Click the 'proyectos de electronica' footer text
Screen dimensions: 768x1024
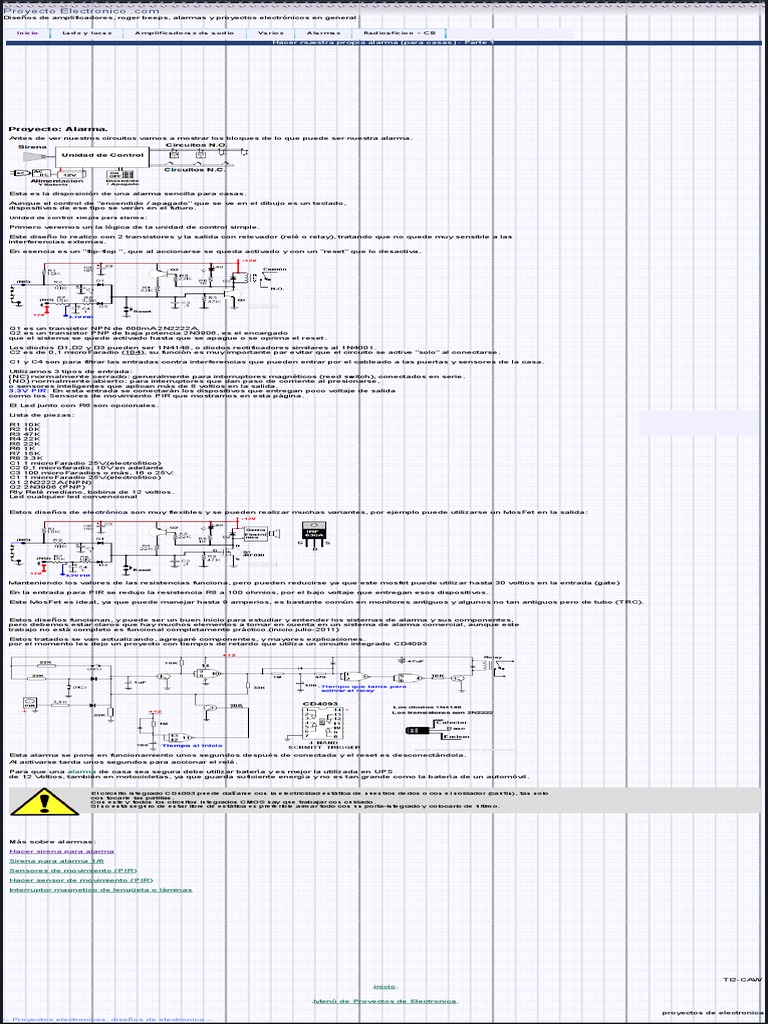pos(714,1012)
